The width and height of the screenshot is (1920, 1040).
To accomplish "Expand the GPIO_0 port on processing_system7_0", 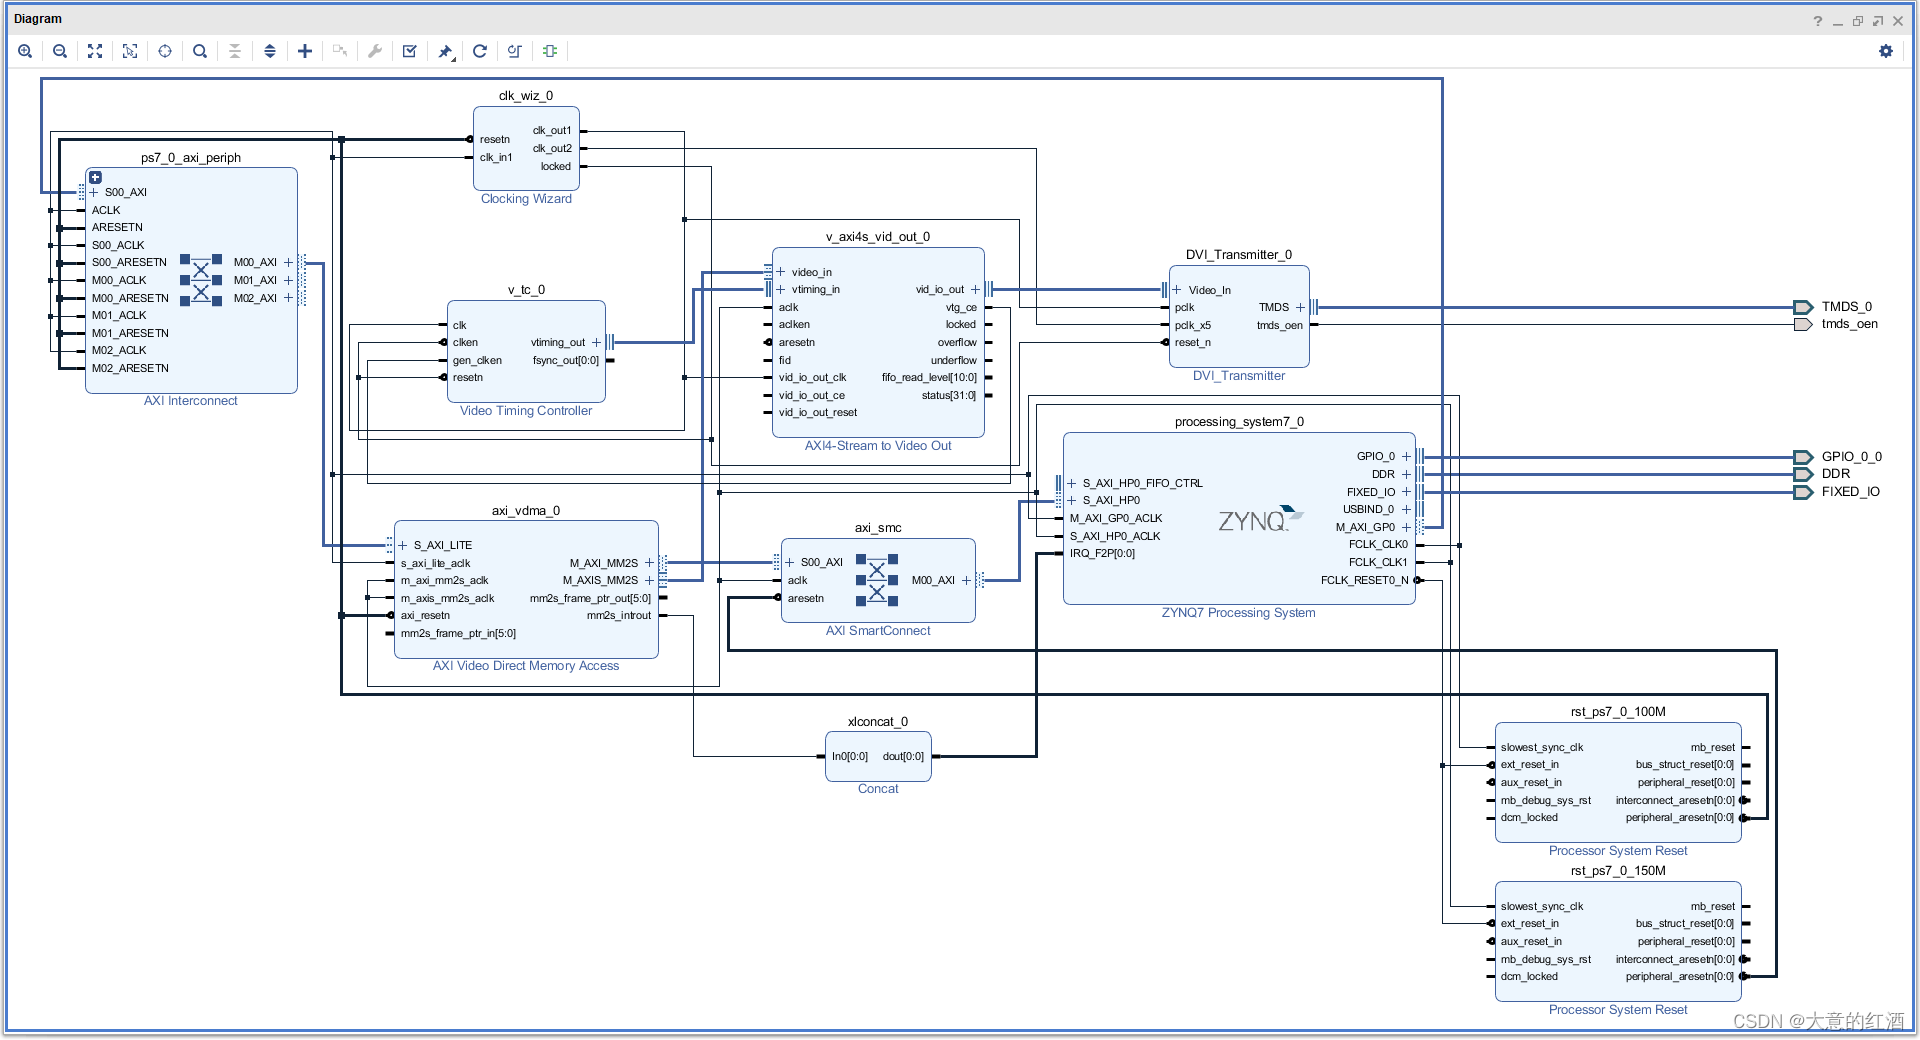I will pos(1406,456).
